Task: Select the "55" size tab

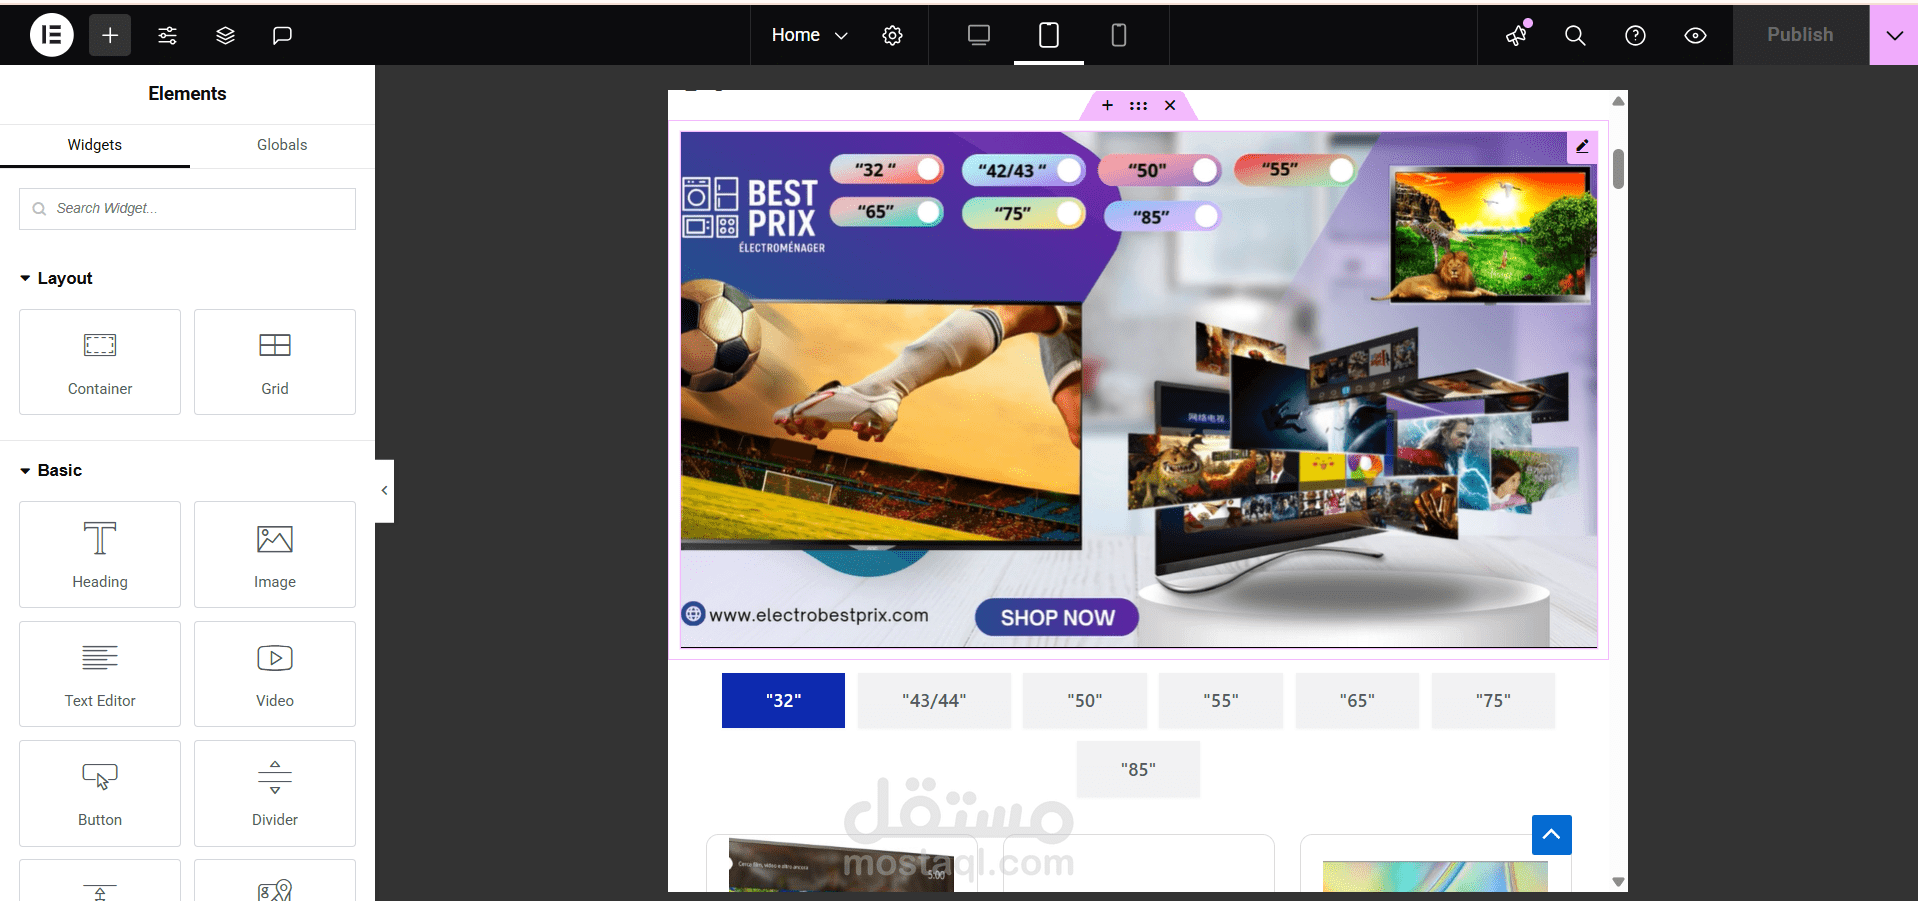Action: click(1221, 700)
